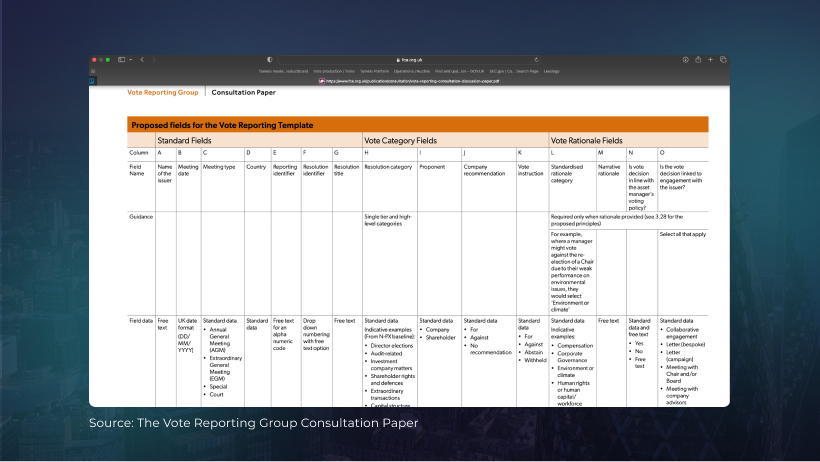Show the tab overview icon
820x462 pixels.
722,60
